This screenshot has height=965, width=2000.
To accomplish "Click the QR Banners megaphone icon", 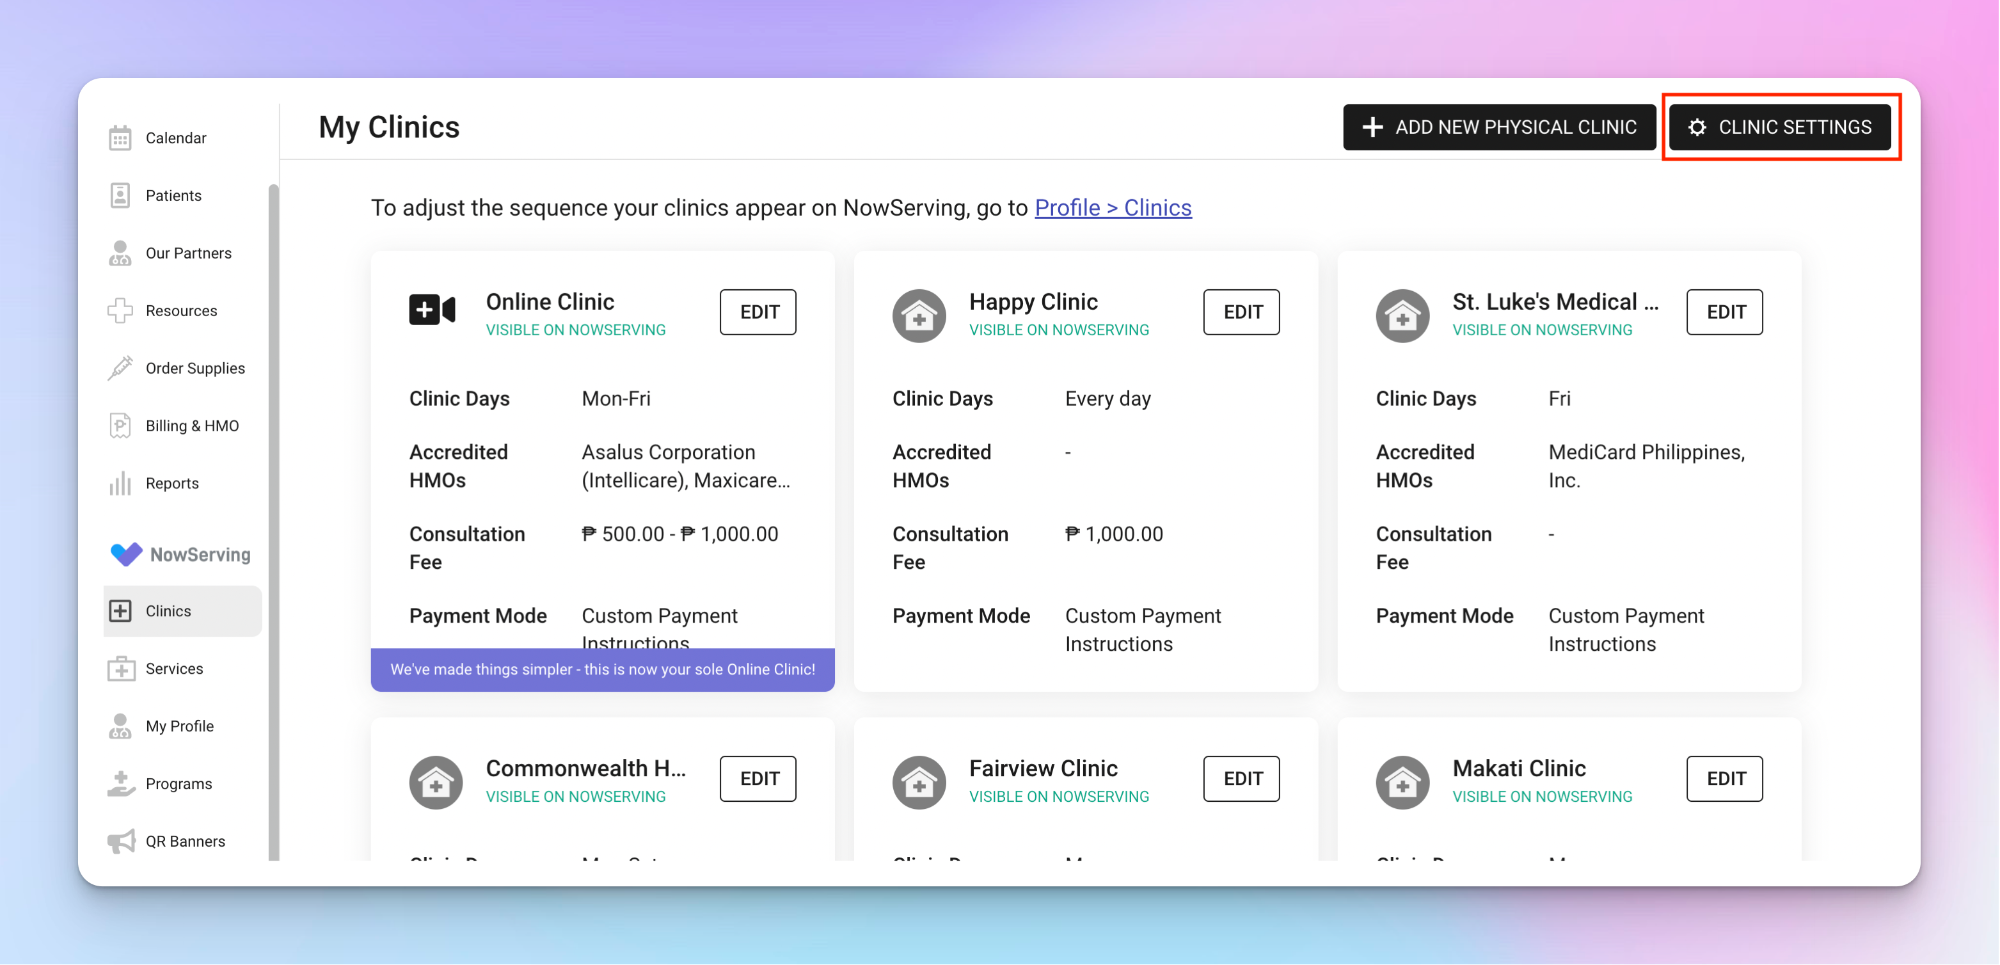I will coord(121,842).
